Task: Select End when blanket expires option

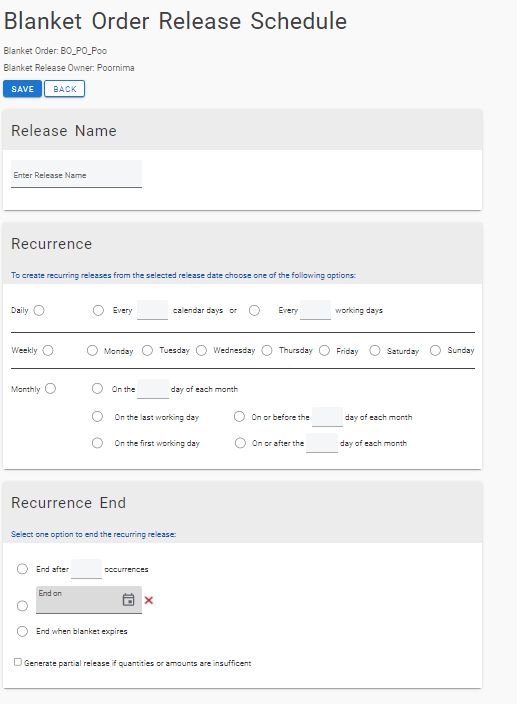Action: (22, 631)
